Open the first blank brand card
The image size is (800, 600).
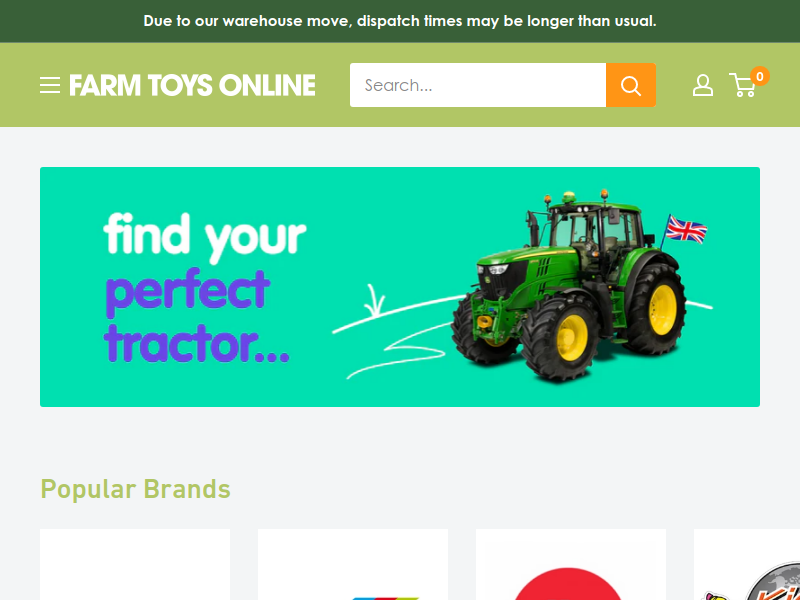135,564
